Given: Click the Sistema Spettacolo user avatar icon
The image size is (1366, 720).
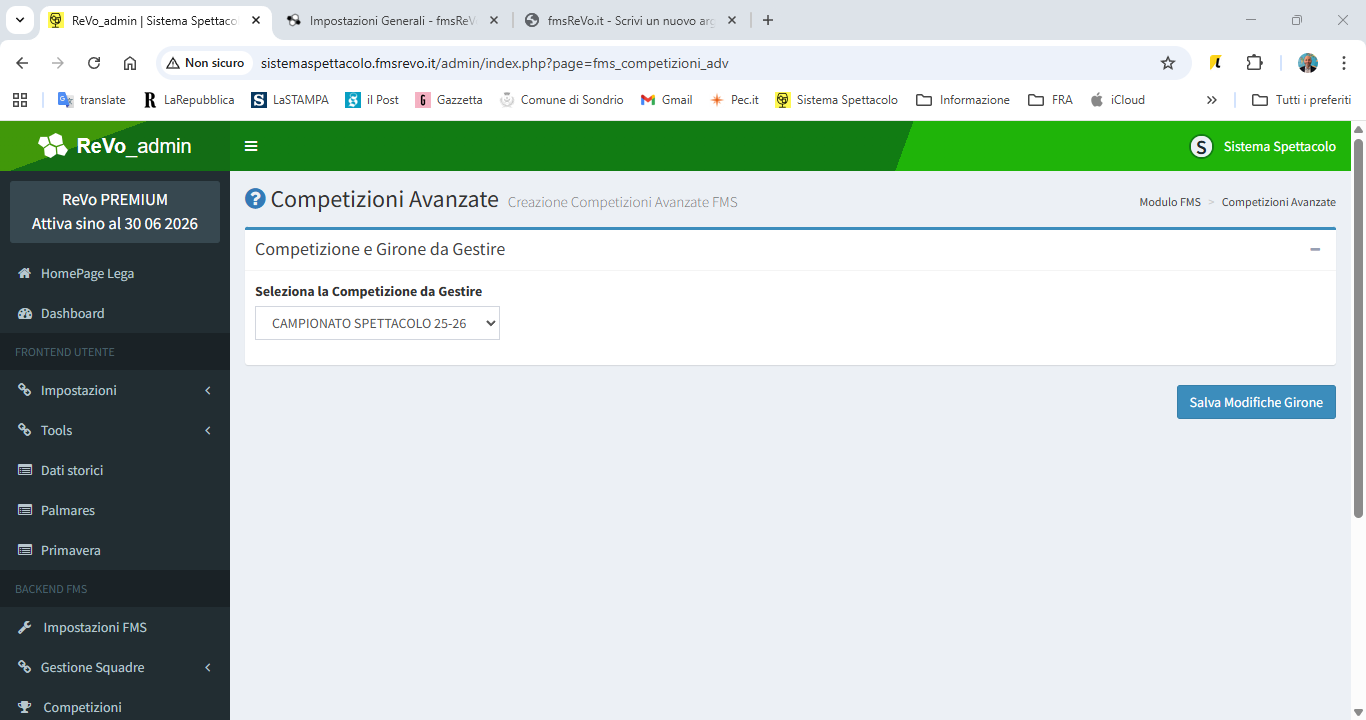Looking at the screenshot, I should (x=1201, y=146).
